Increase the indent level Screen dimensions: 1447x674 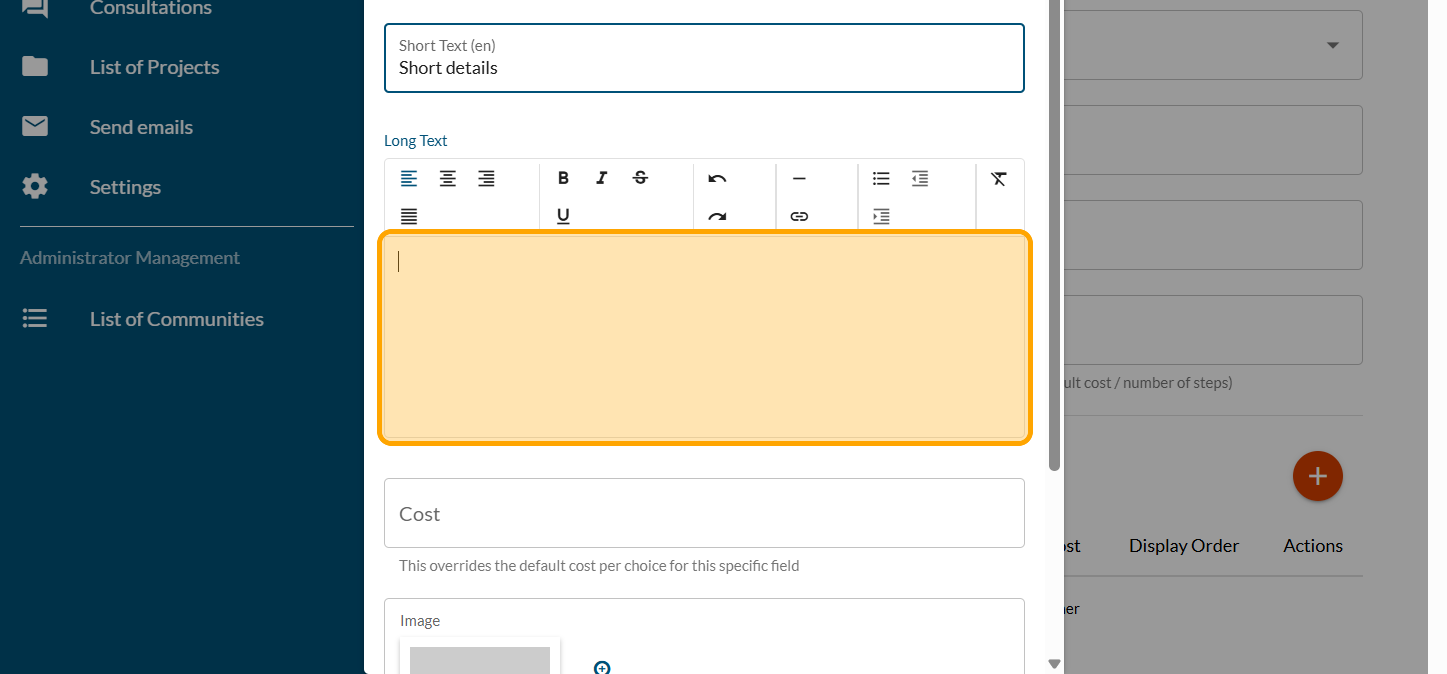pyautogui.click(x=881, y=216)
